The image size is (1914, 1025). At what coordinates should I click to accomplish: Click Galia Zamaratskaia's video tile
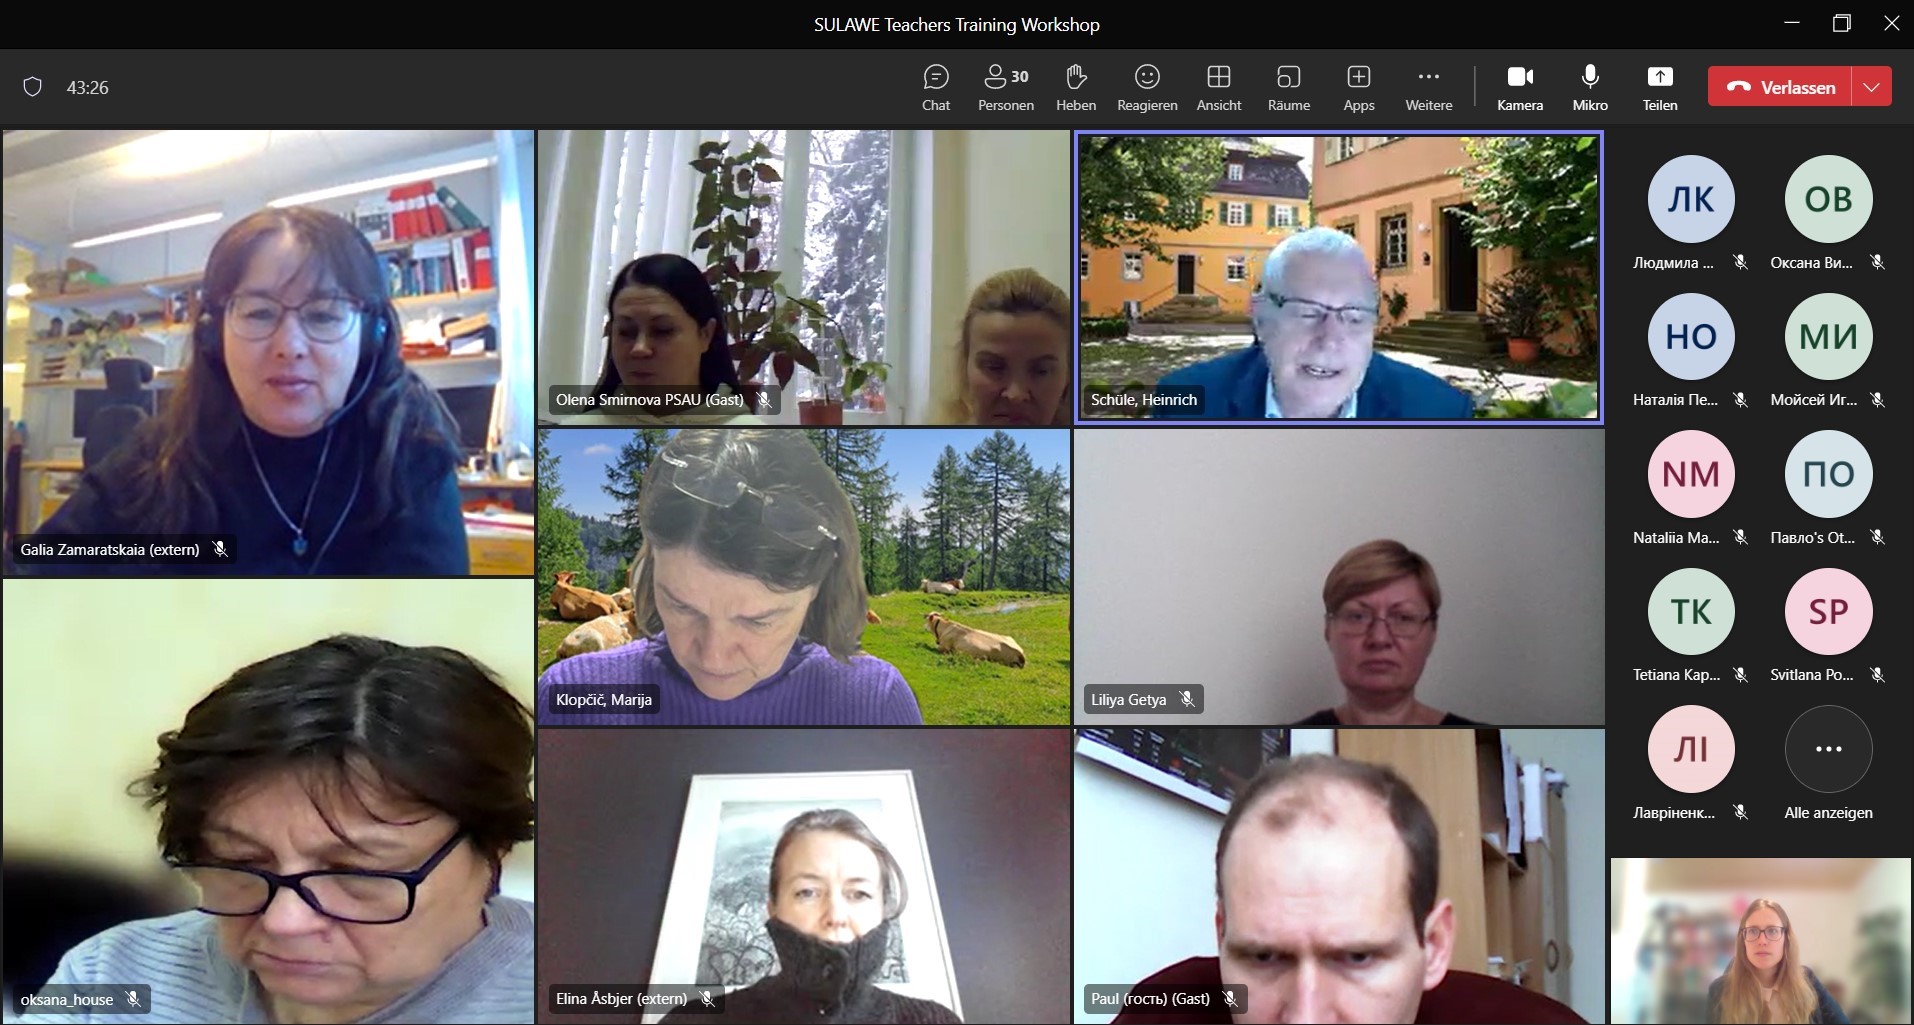click(x=268, y=352)
